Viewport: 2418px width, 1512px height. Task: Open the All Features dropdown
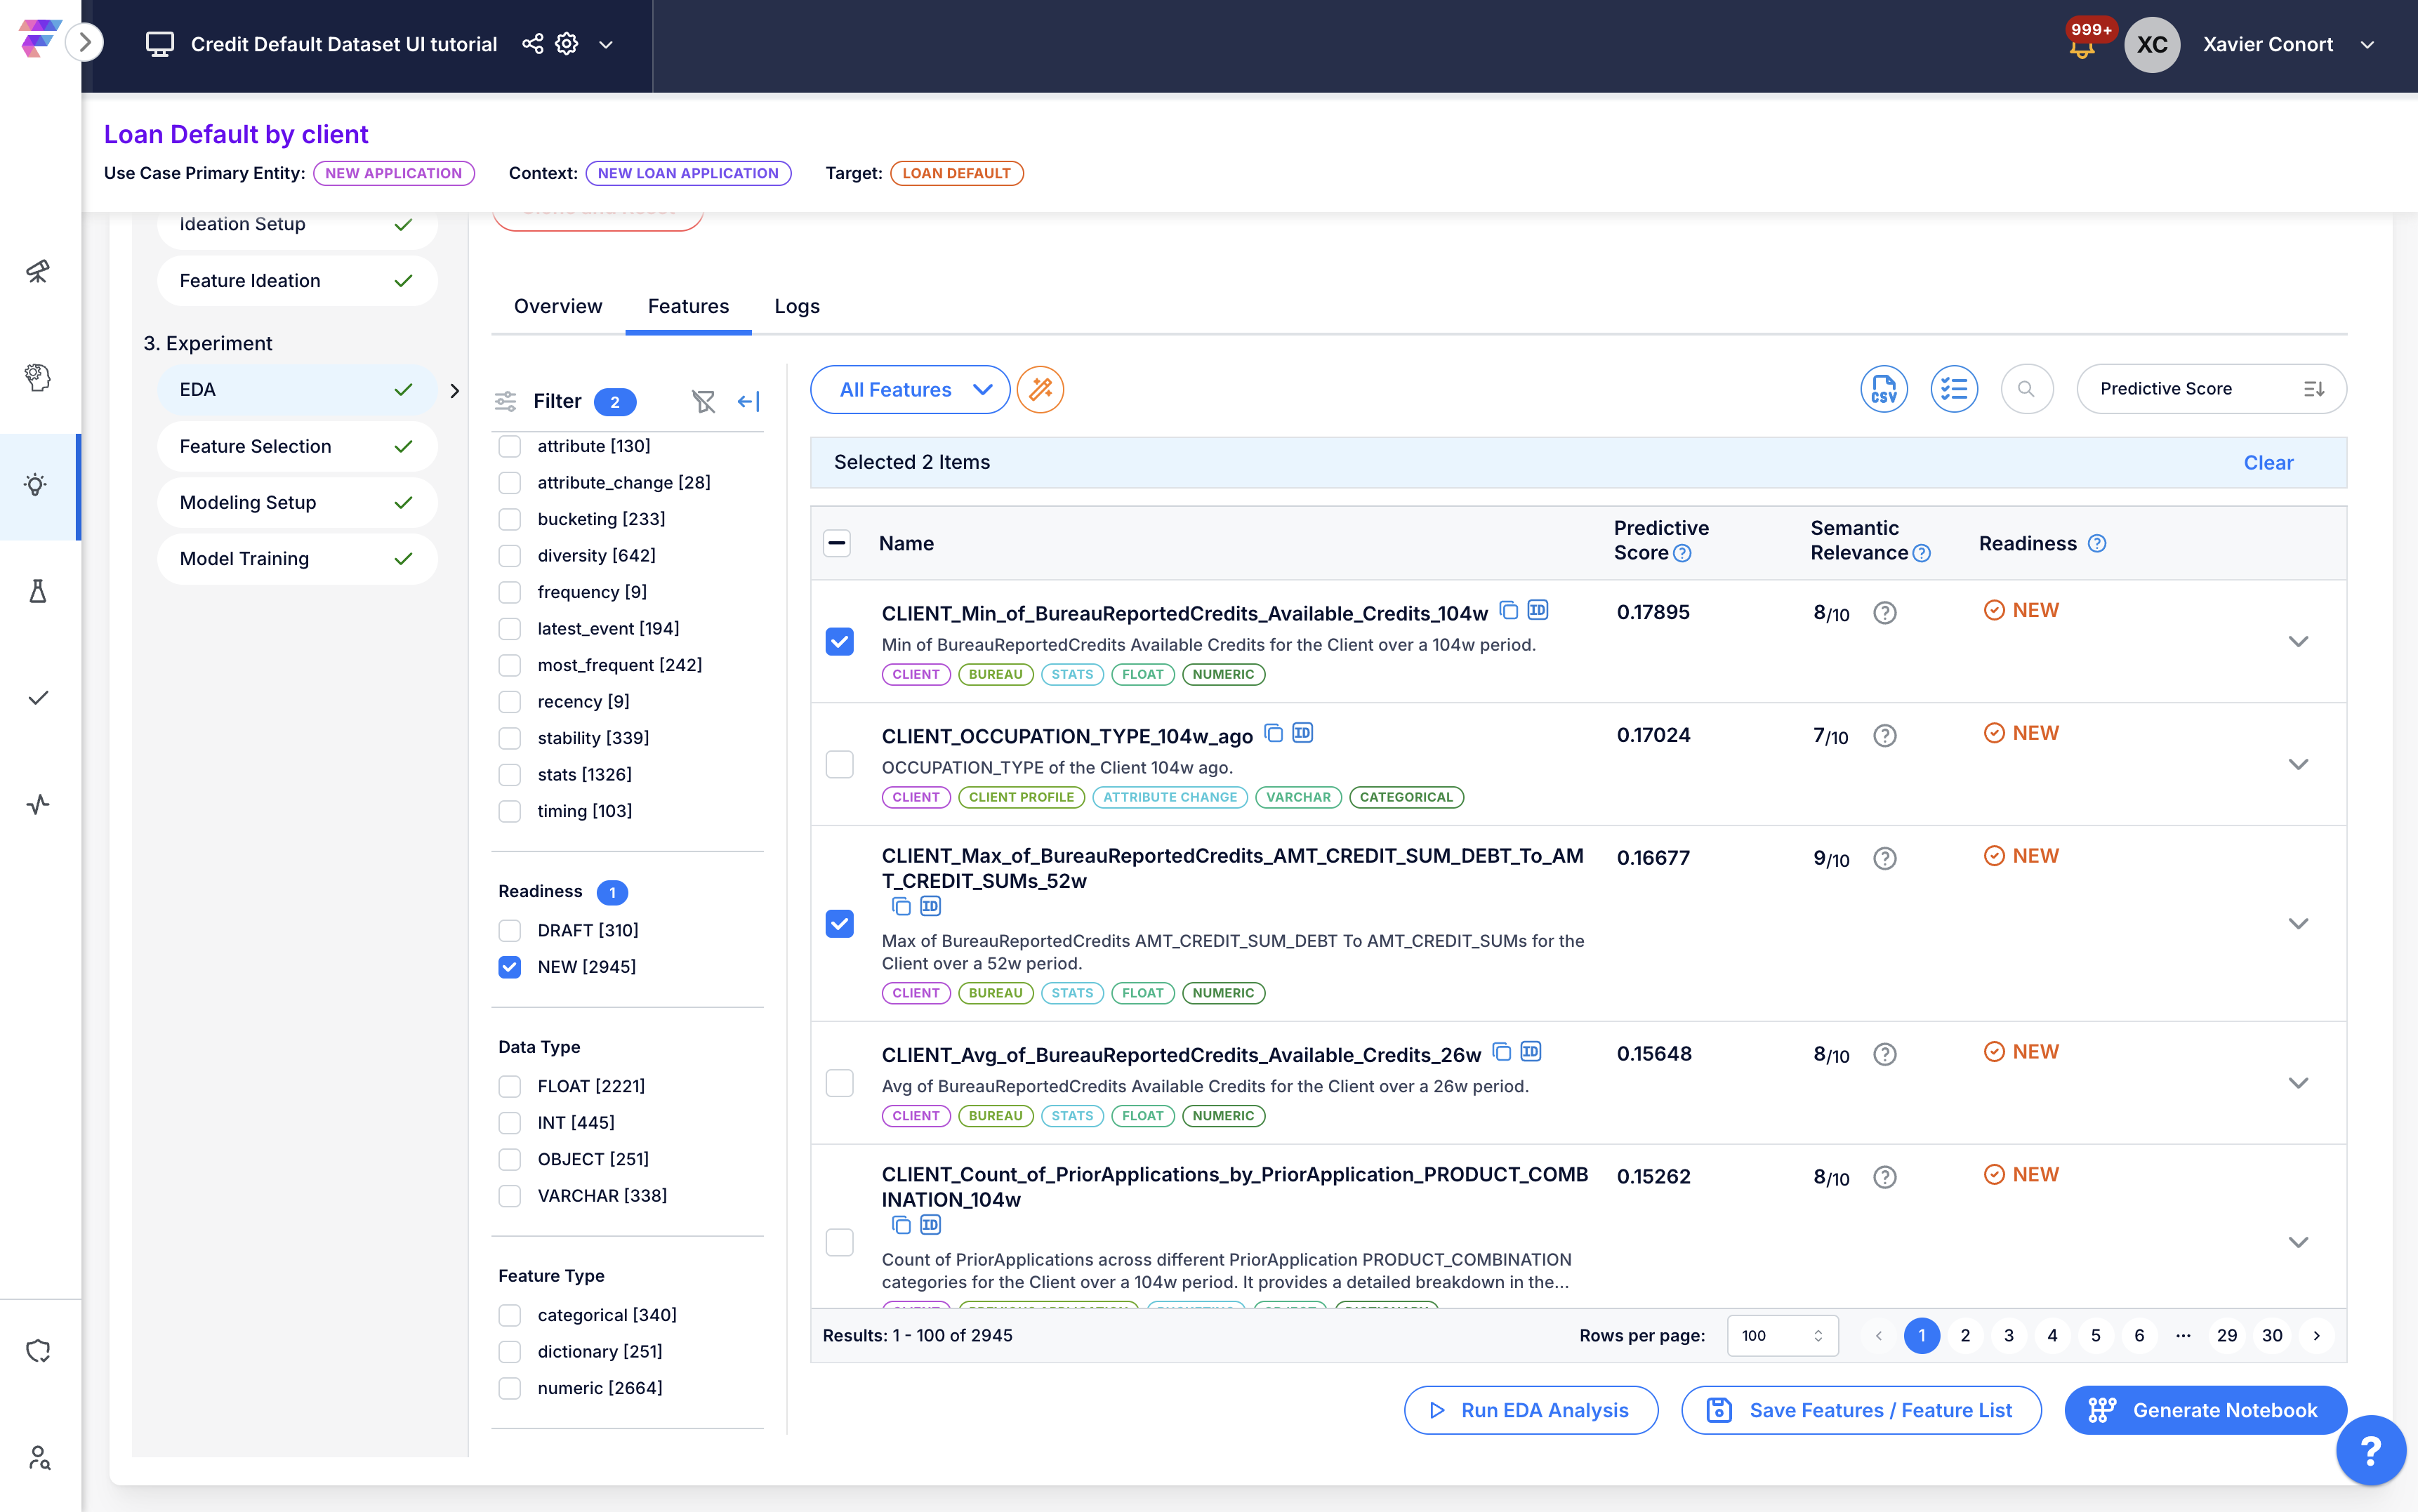(910, 389)
